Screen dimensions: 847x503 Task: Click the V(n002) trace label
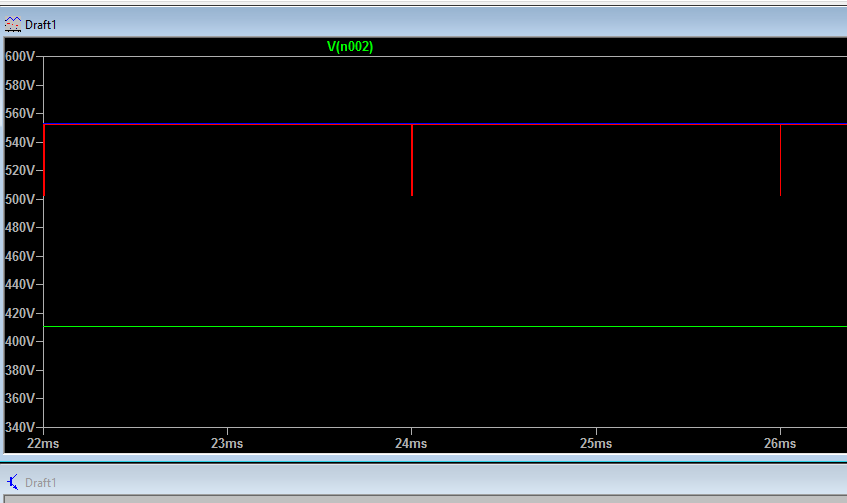350,46
